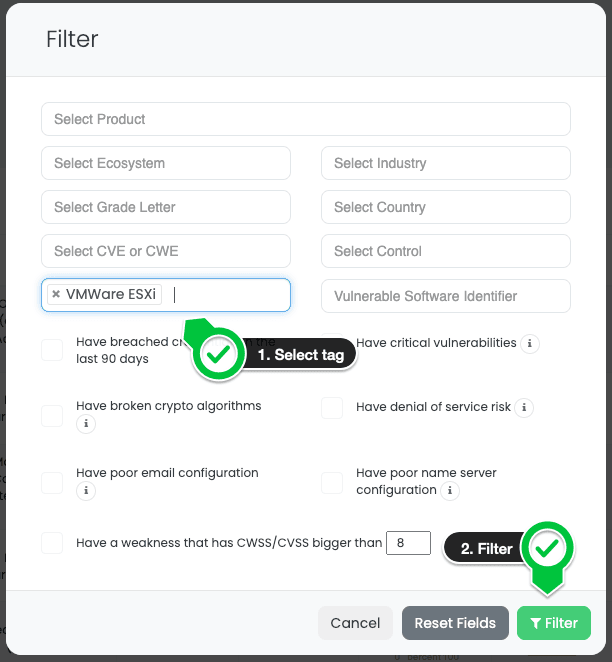Open the Select Industry dropdown
This screenshot has width=612, height=662.
click(x=446, y=163)
